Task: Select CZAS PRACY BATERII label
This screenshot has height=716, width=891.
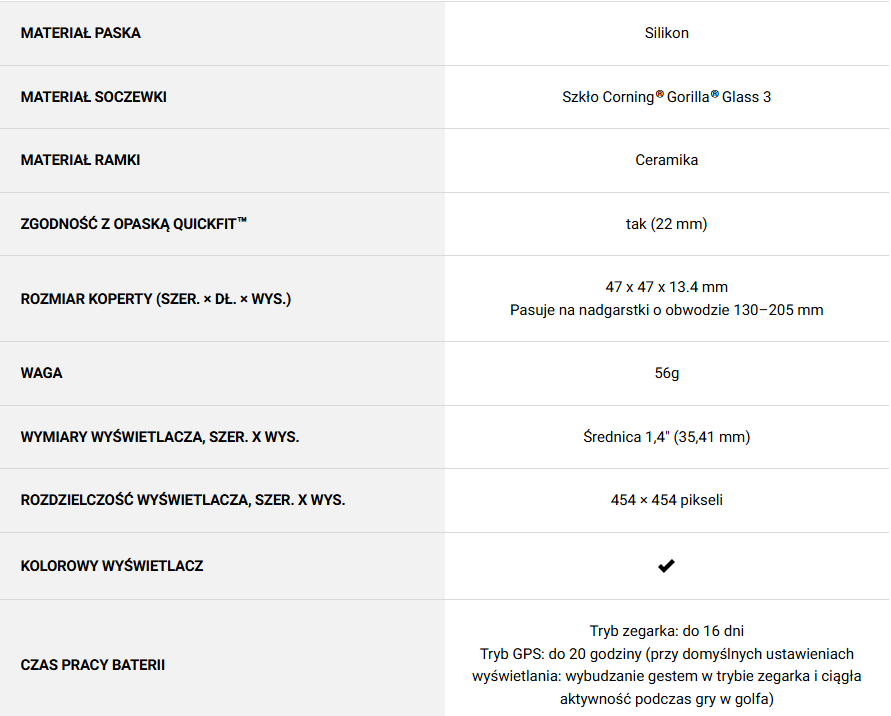Action: [x=93, y=665]
